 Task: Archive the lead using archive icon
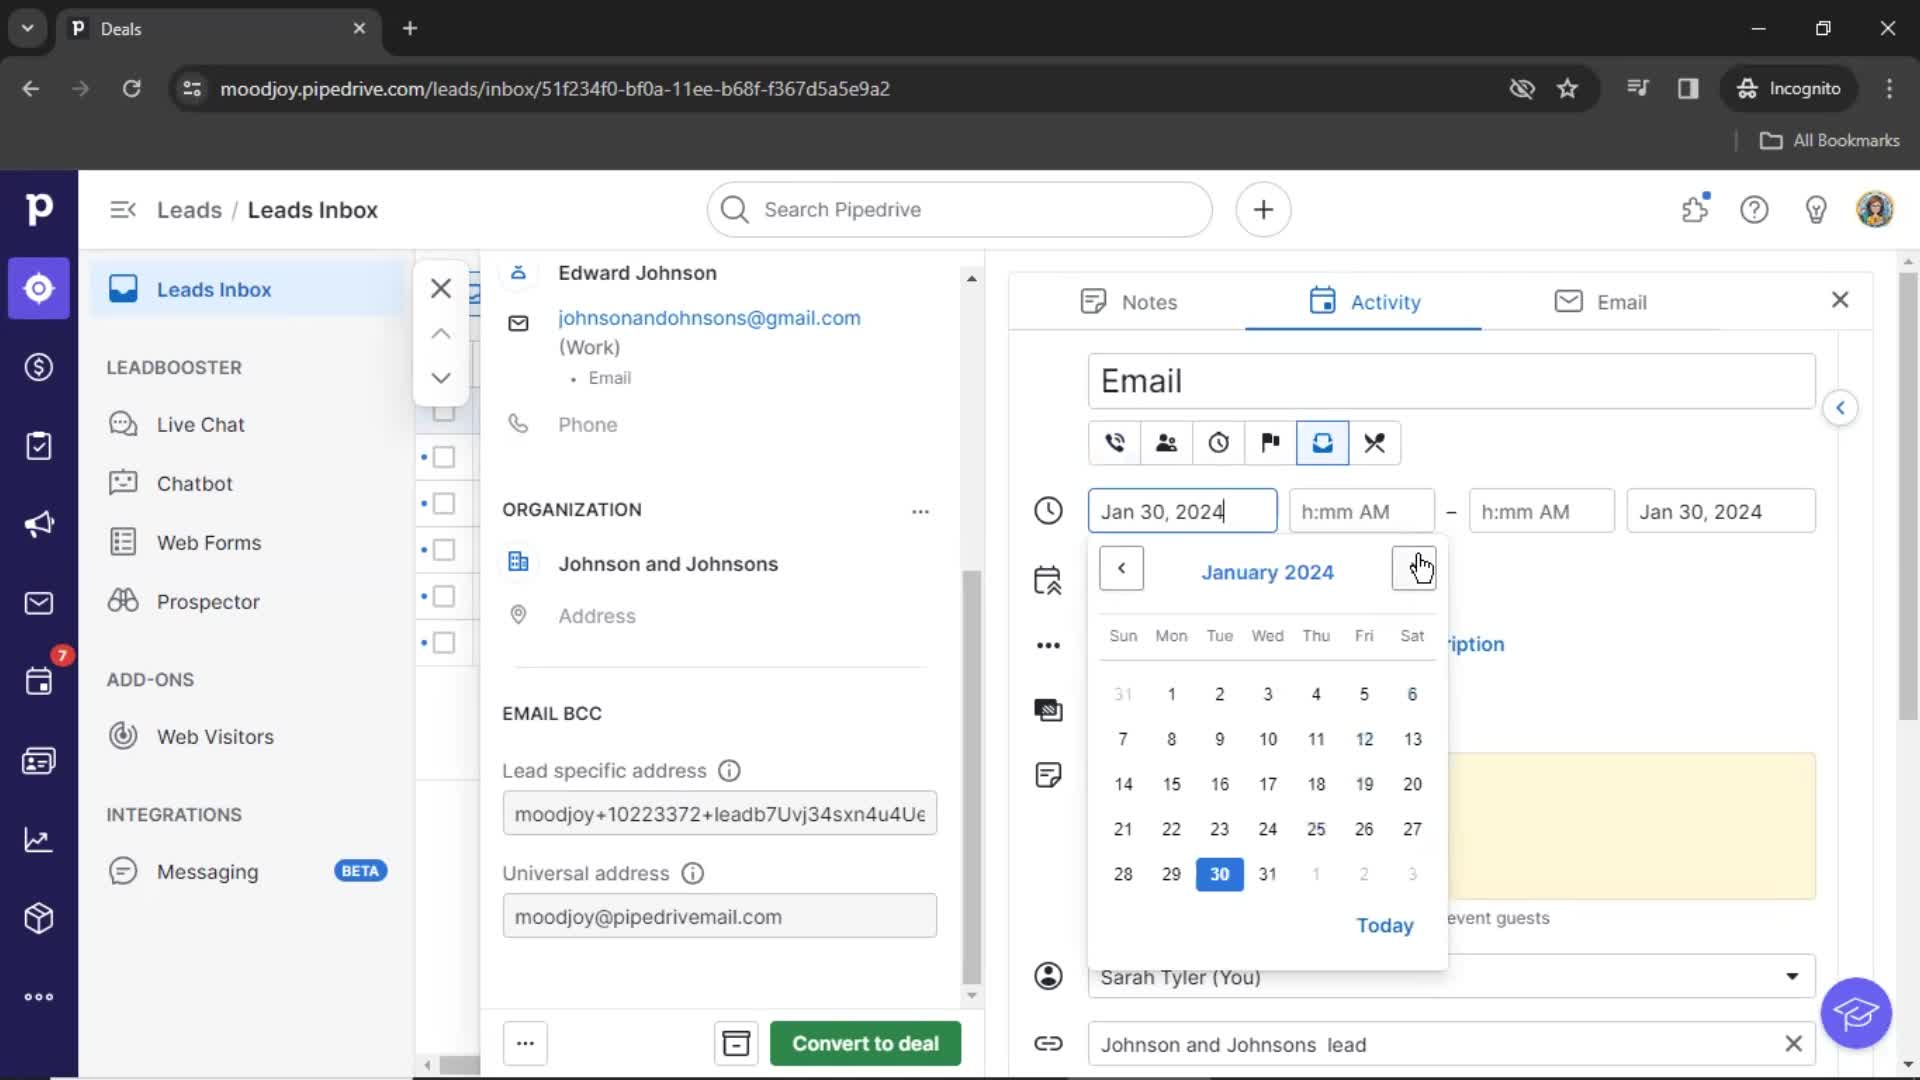point(736,1043)
